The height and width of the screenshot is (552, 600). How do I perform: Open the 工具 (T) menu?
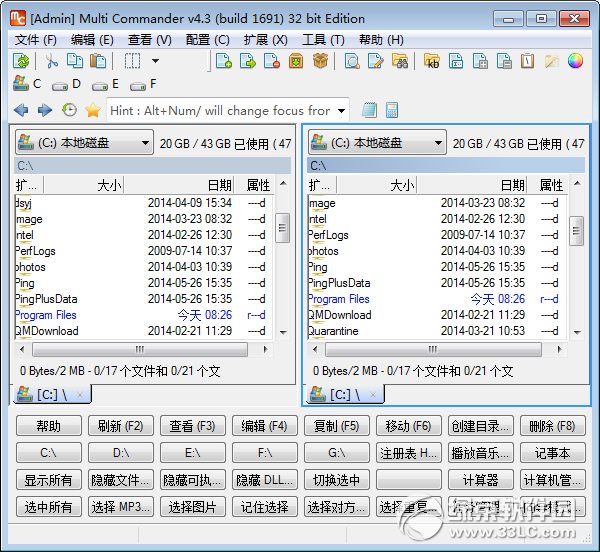coord(323,40)
